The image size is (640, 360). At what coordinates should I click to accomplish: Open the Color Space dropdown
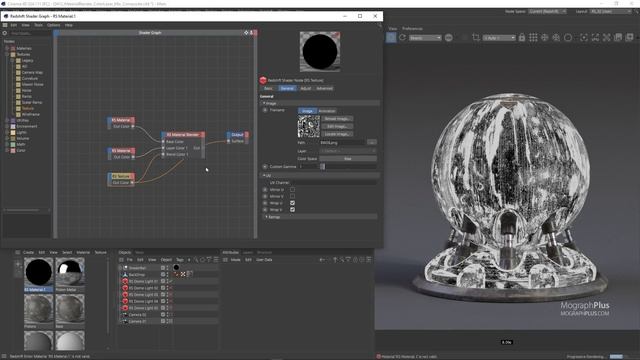pyautogui.click(x=348, y=158)
